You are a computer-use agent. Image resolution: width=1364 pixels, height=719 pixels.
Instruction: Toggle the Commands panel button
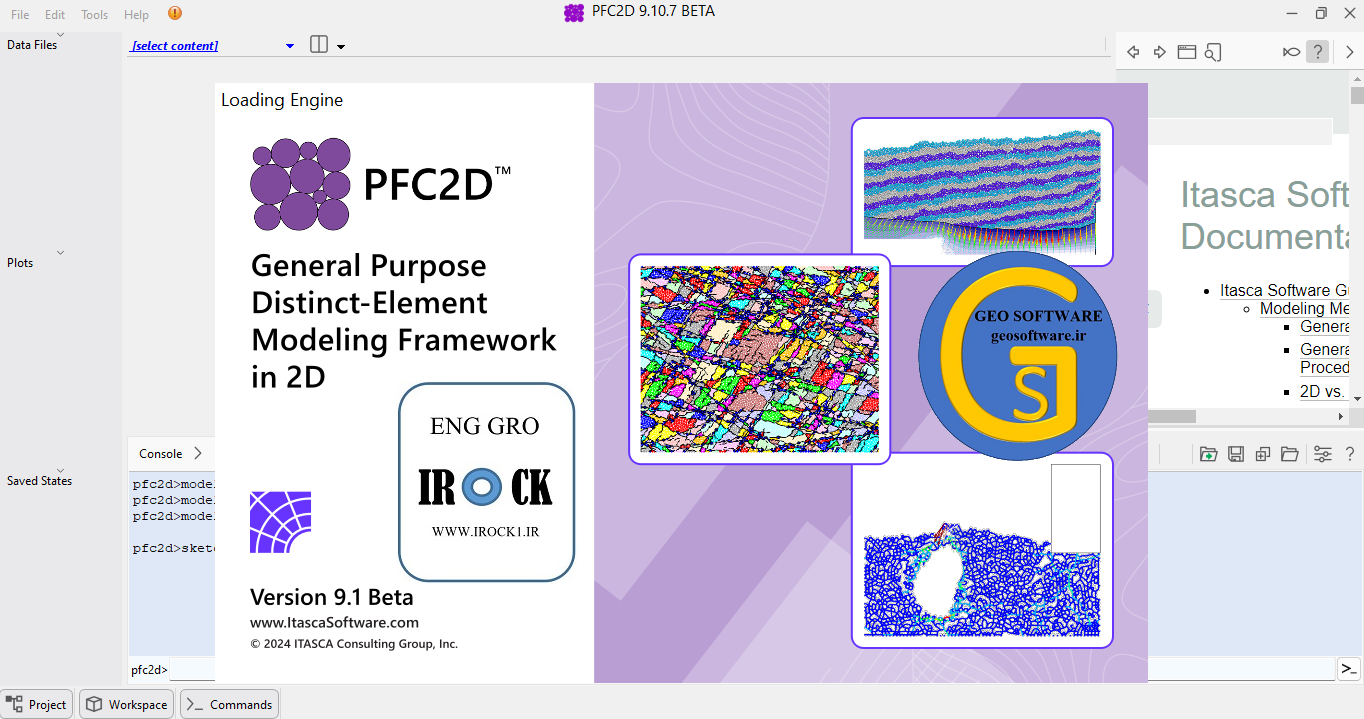pos(229,704)
